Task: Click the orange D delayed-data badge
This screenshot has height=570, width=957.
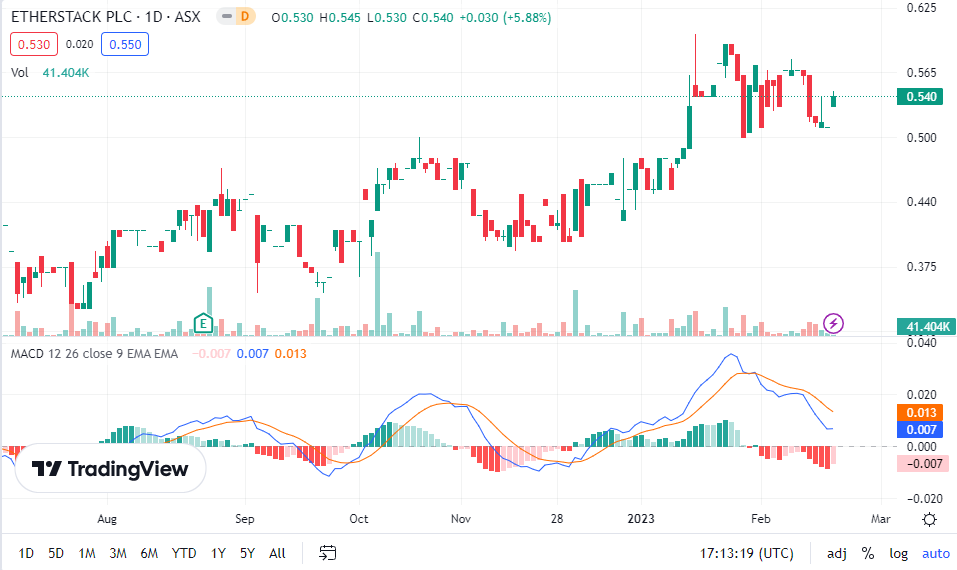Action: coord(246,18)
